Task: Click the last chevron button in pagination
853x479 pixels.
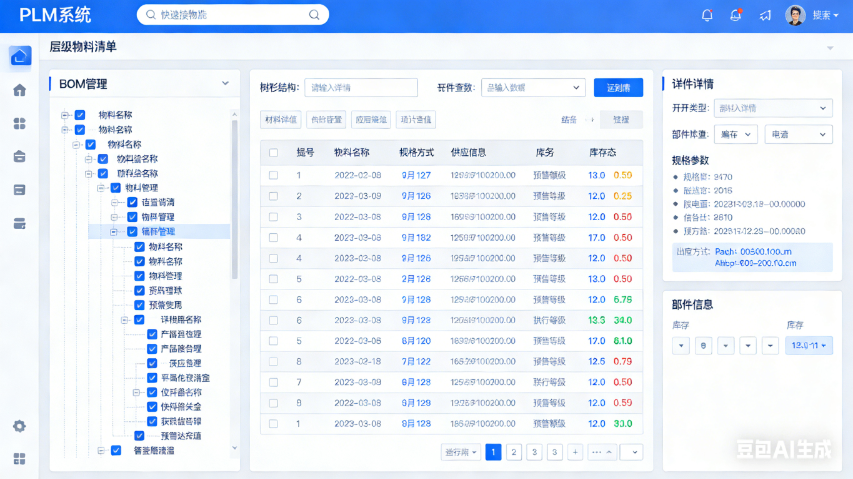Action: click(x=631, y=452)
